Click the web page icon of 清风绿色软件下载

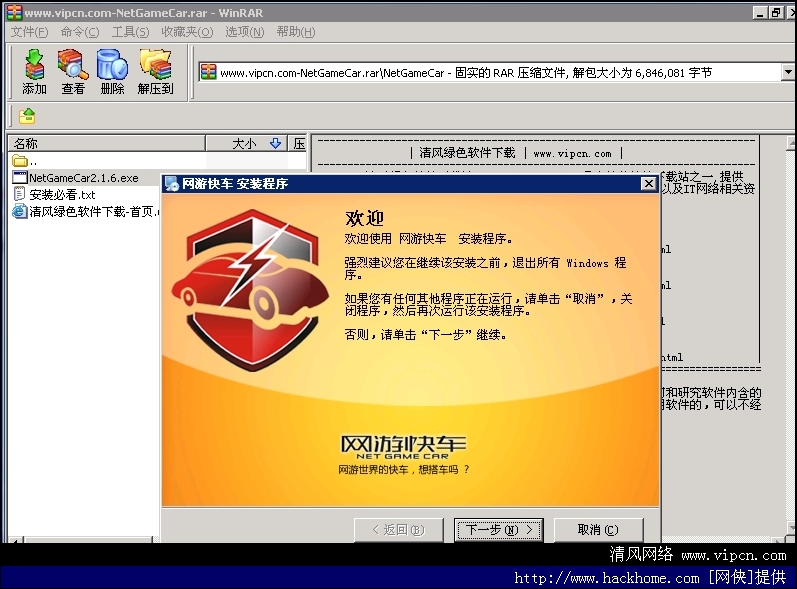[19, 211]
